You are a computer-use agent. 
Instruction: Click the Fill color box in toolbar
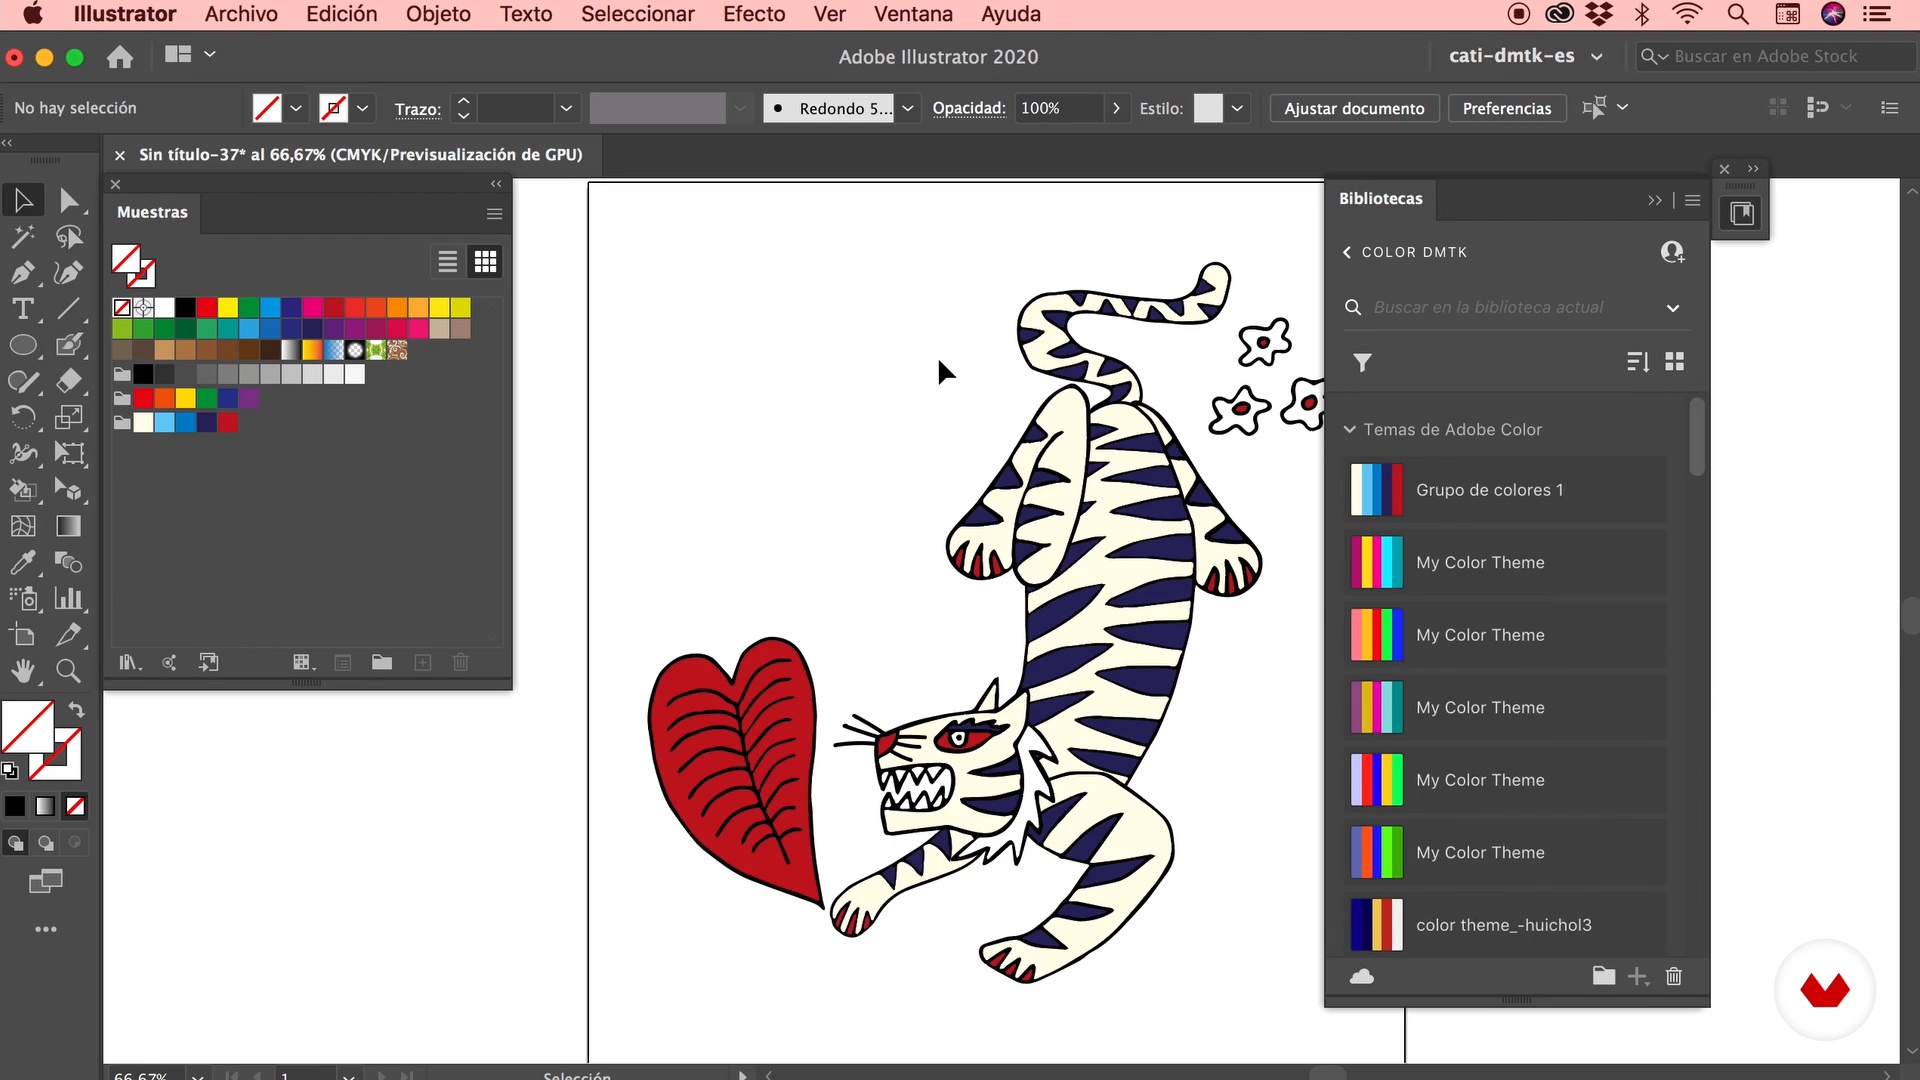[27, 727]
